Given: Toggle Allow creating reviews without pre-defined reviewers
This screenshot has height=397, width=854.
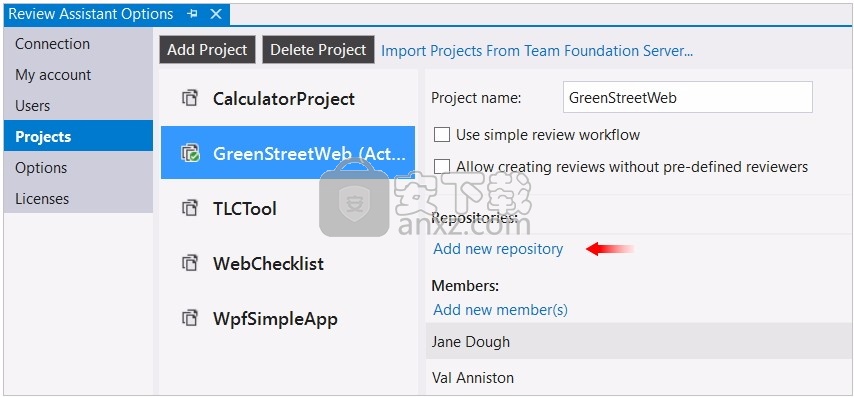Looking at the screenshot, I should pos(442,167).
